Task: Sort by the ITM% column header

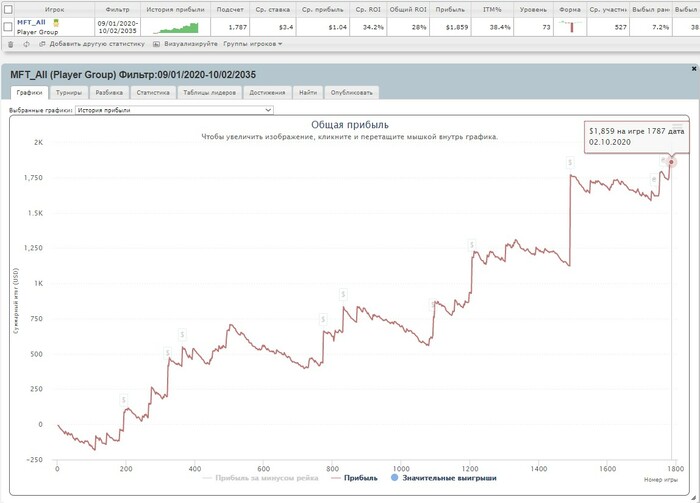Action: pyautogui.click(x=492, y=9)
